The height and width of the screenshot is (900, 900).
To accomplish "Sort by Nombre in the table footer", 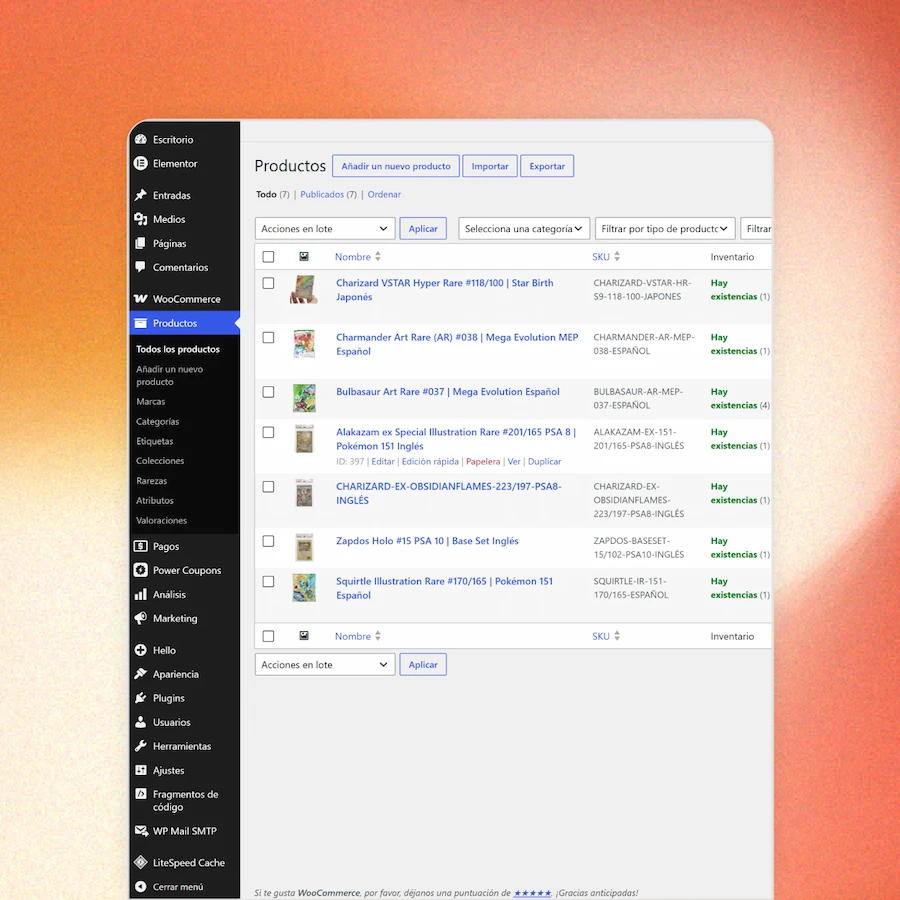I will [358, 636].
